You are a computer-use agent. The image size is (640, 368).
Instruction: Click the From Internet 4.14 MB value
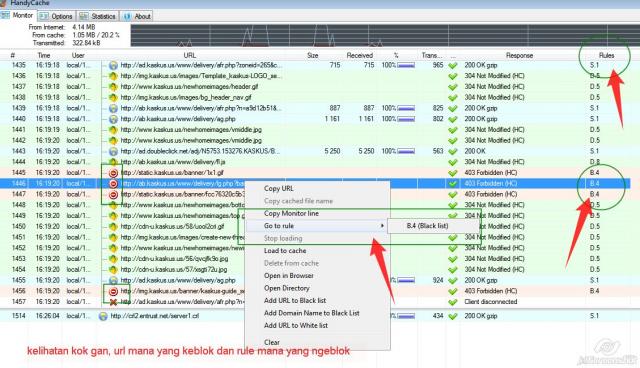84,27
